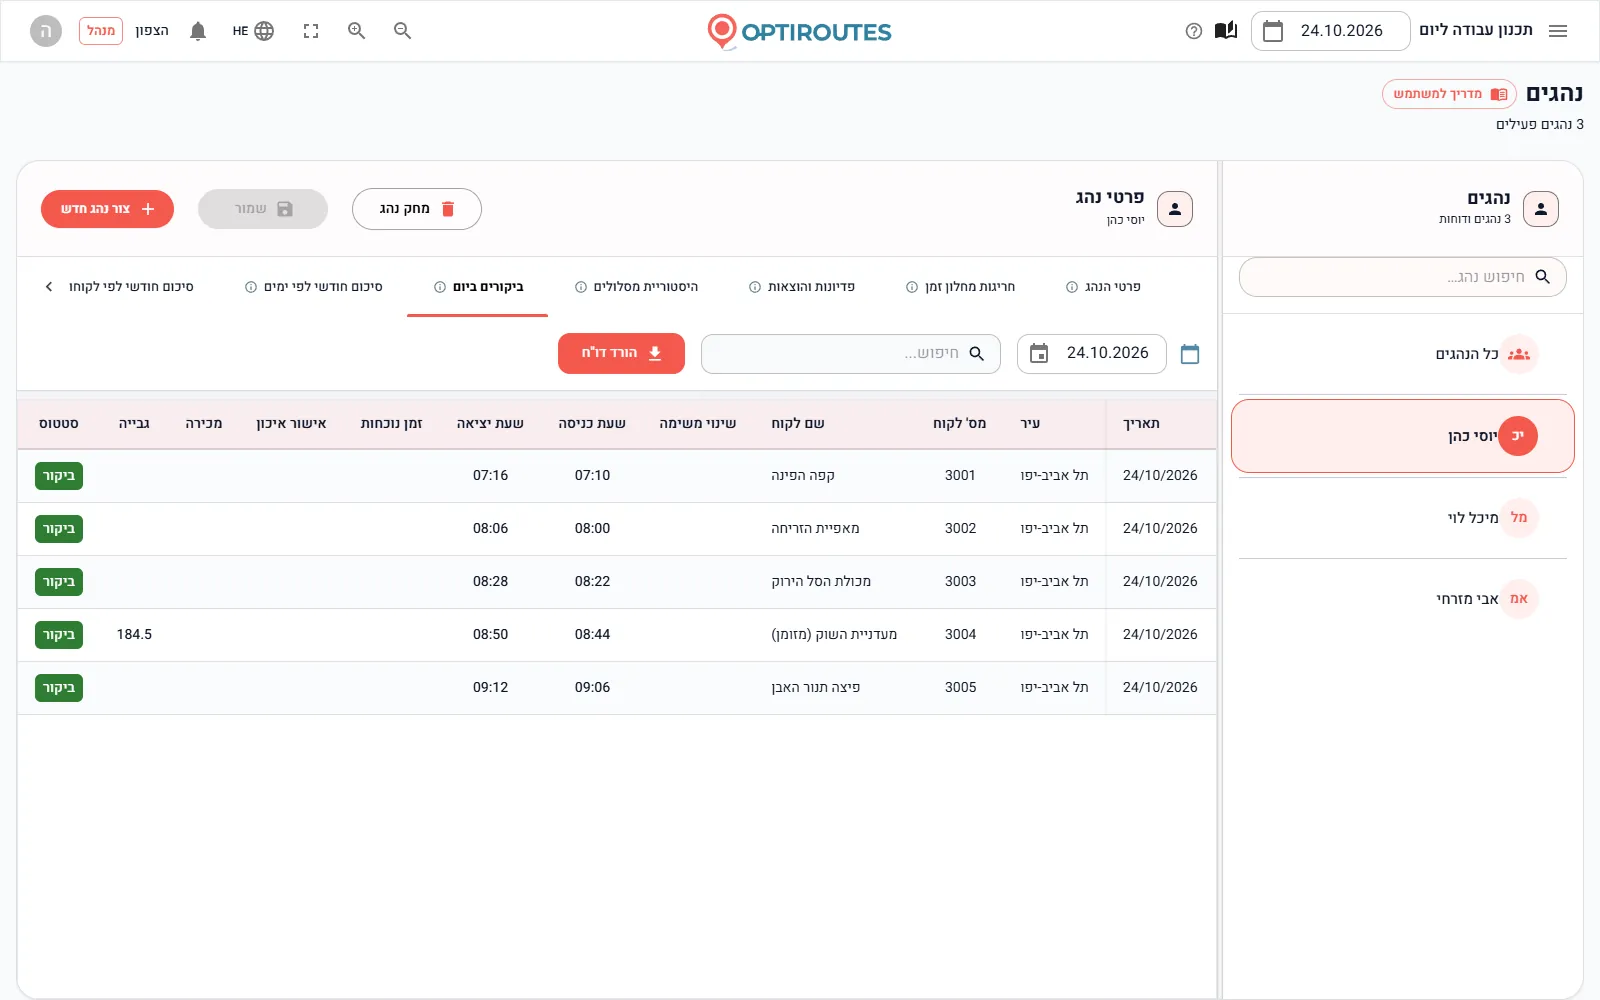Select the ביקורים ביום tab

[x=478, y=287]
